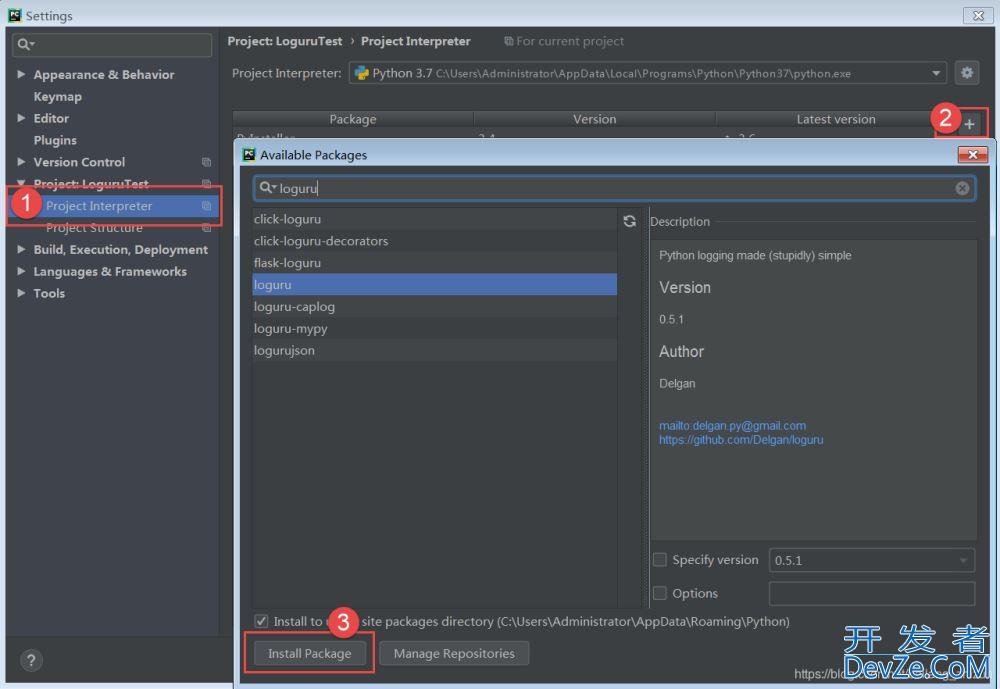Click into the loguru package search field
Image resolution: width=1000 pixels, height=689 pixels.
(x=614, y=188)
